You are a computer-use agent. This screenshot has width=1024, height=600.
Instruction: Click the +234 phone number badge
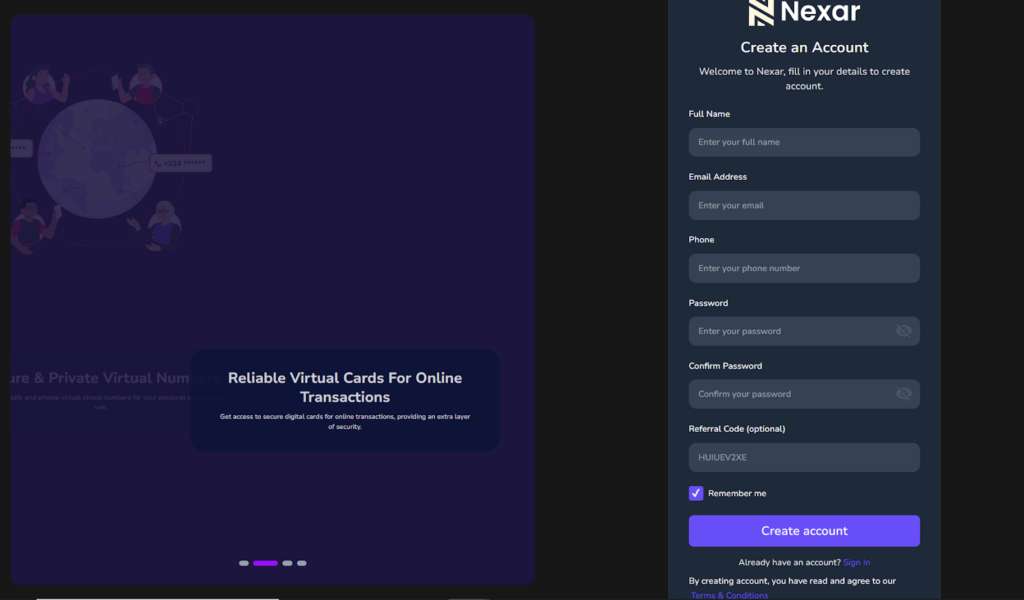tap(181, 163)
